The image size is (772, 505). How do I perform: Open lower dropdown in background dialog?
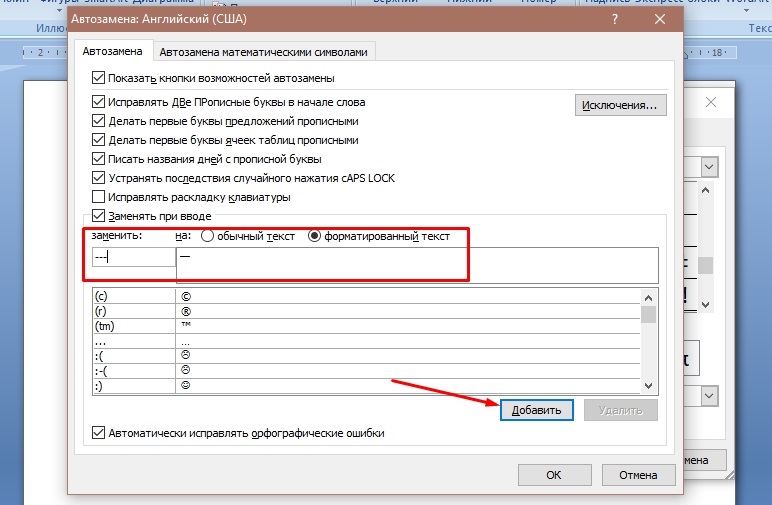709,396
